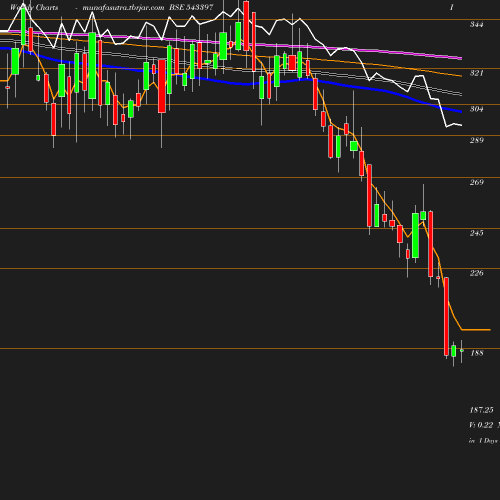Click the Weekly Charts heading
500x500 pixels.
pyautogui.click(x=34, y=7)
